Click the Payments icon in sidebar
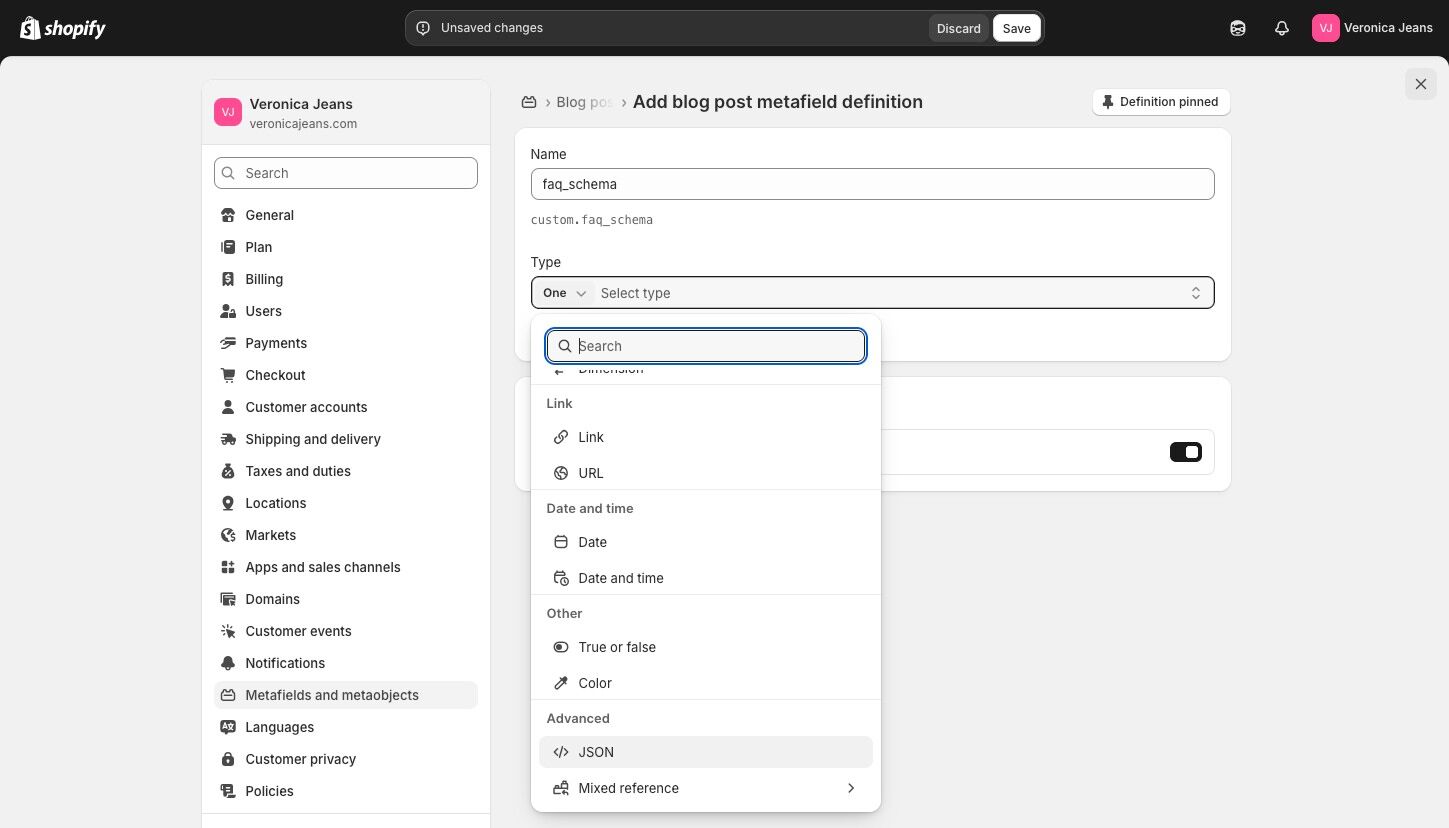The width and height of the screenshot is (1449, 828). point(228,343)
